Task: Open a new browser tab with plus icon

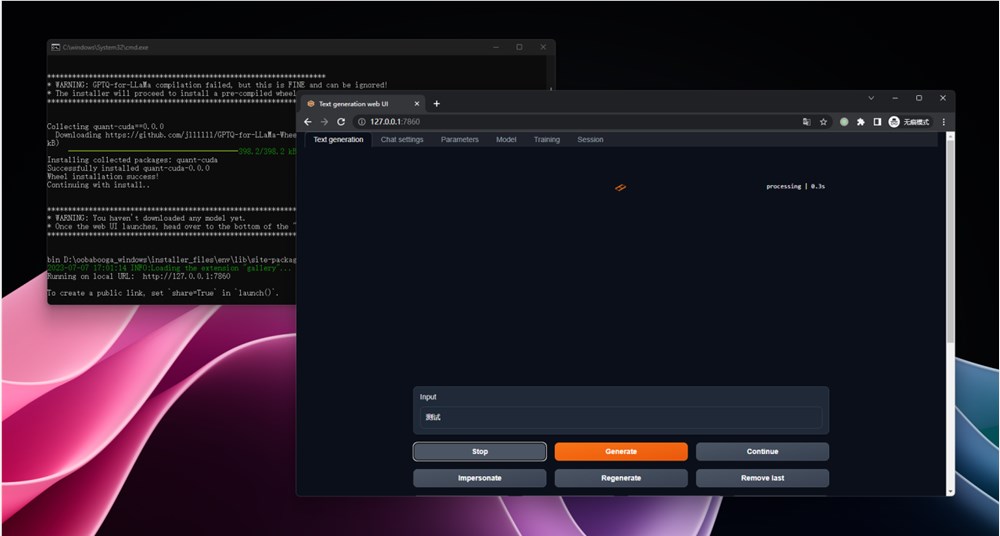Action: click(436, 103)
